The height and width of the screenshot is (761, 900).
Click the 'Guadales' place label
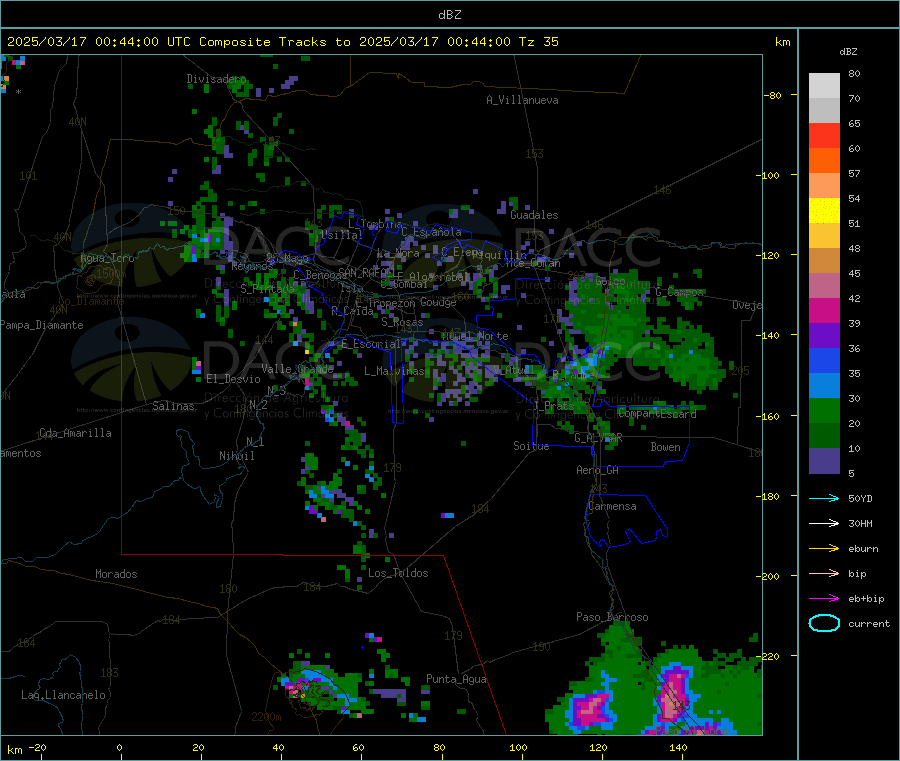click(534, 215)
